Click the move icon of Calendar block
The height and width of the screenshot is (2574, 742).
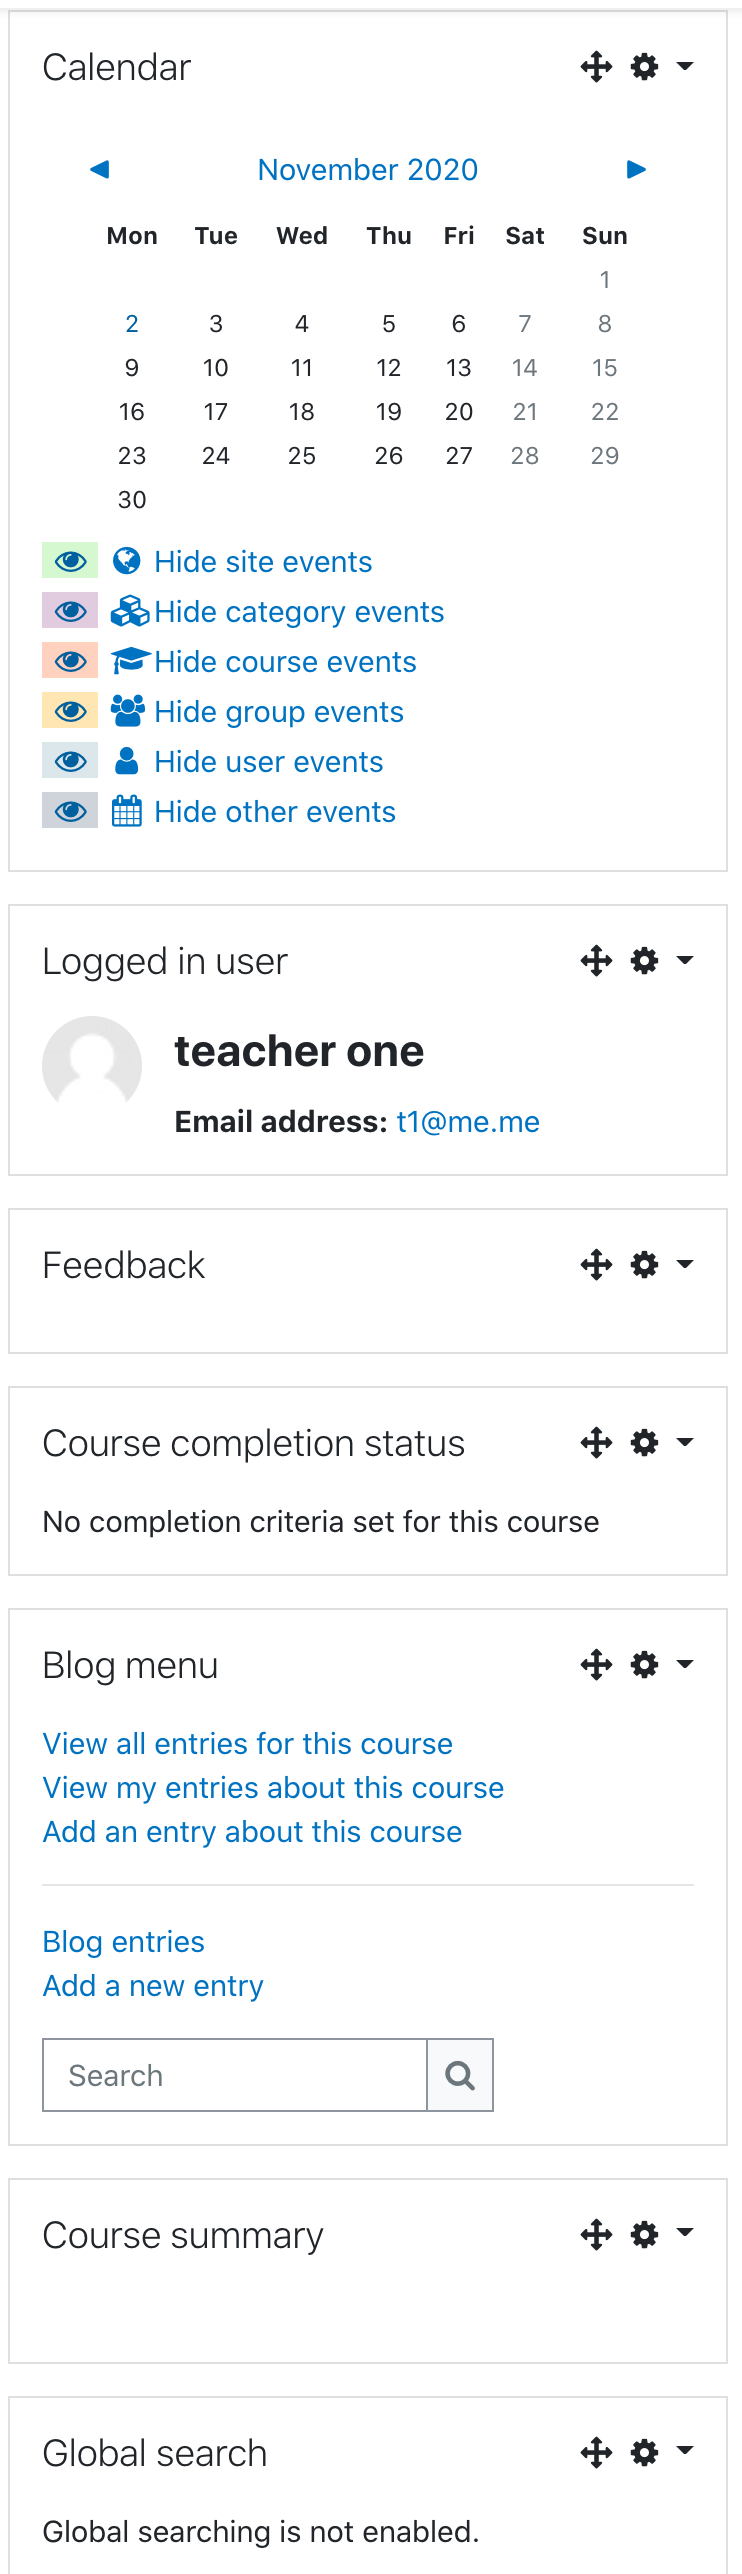click(x=597, y=67)
